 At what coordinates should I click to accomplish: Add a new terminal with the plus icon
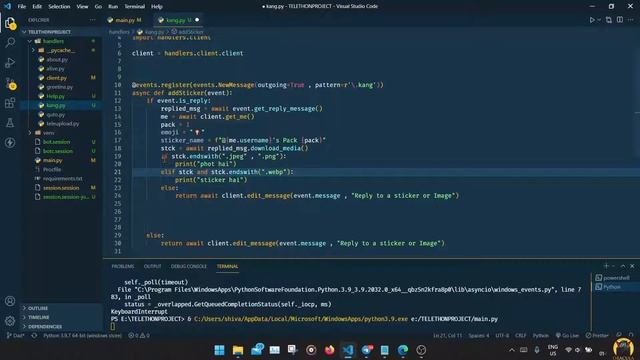(x=606, y=266)
